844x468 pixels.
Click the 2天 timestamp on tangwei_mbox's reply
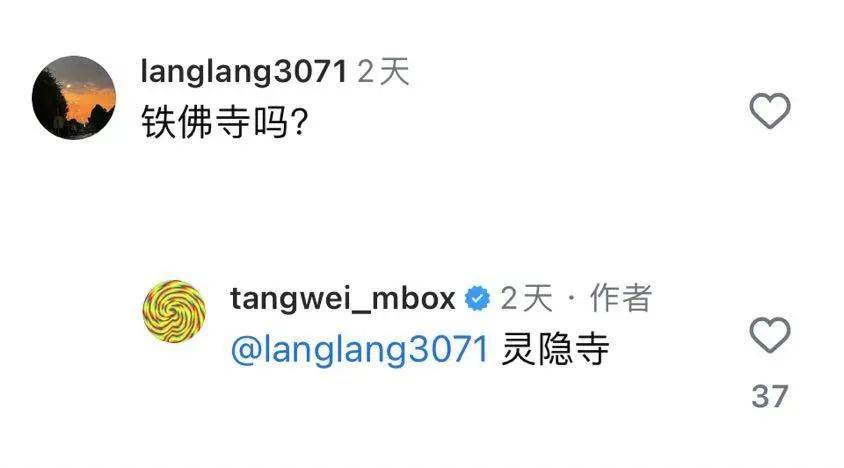[x=526, y=298]
